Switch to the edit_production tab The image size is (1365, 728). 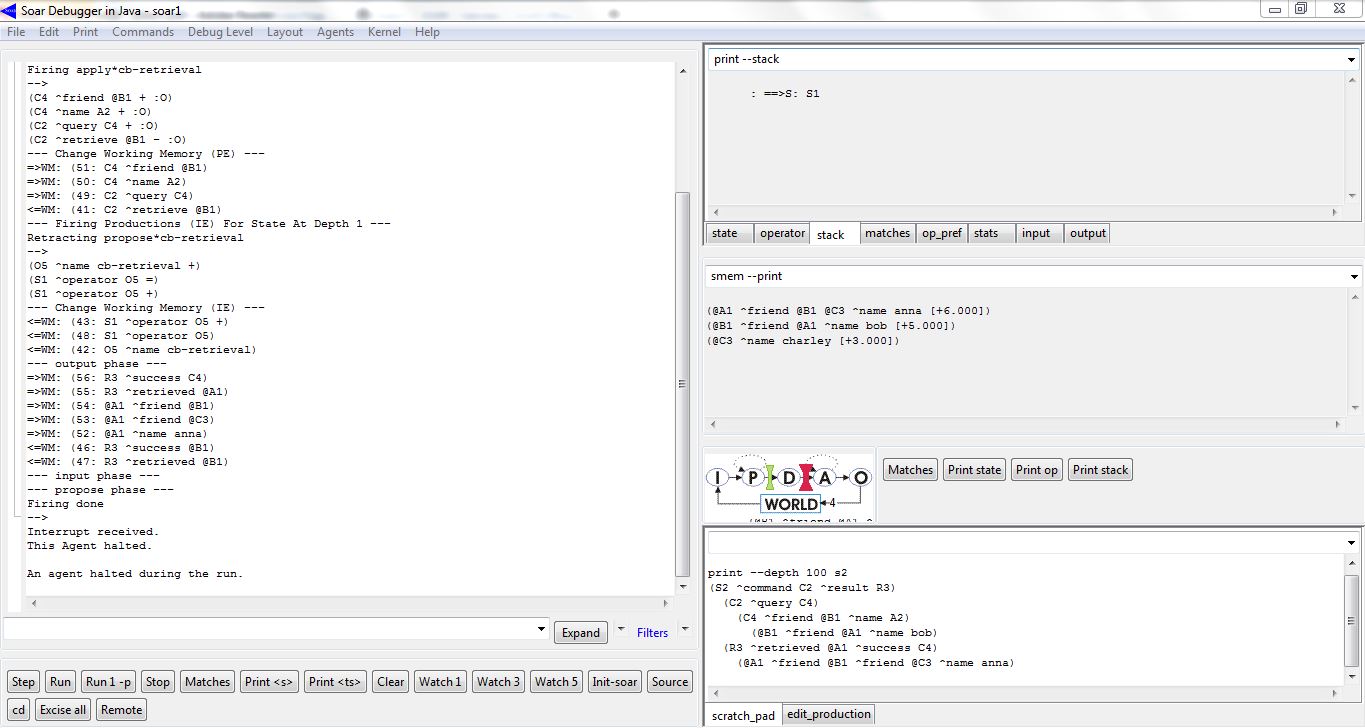(828, 714)
